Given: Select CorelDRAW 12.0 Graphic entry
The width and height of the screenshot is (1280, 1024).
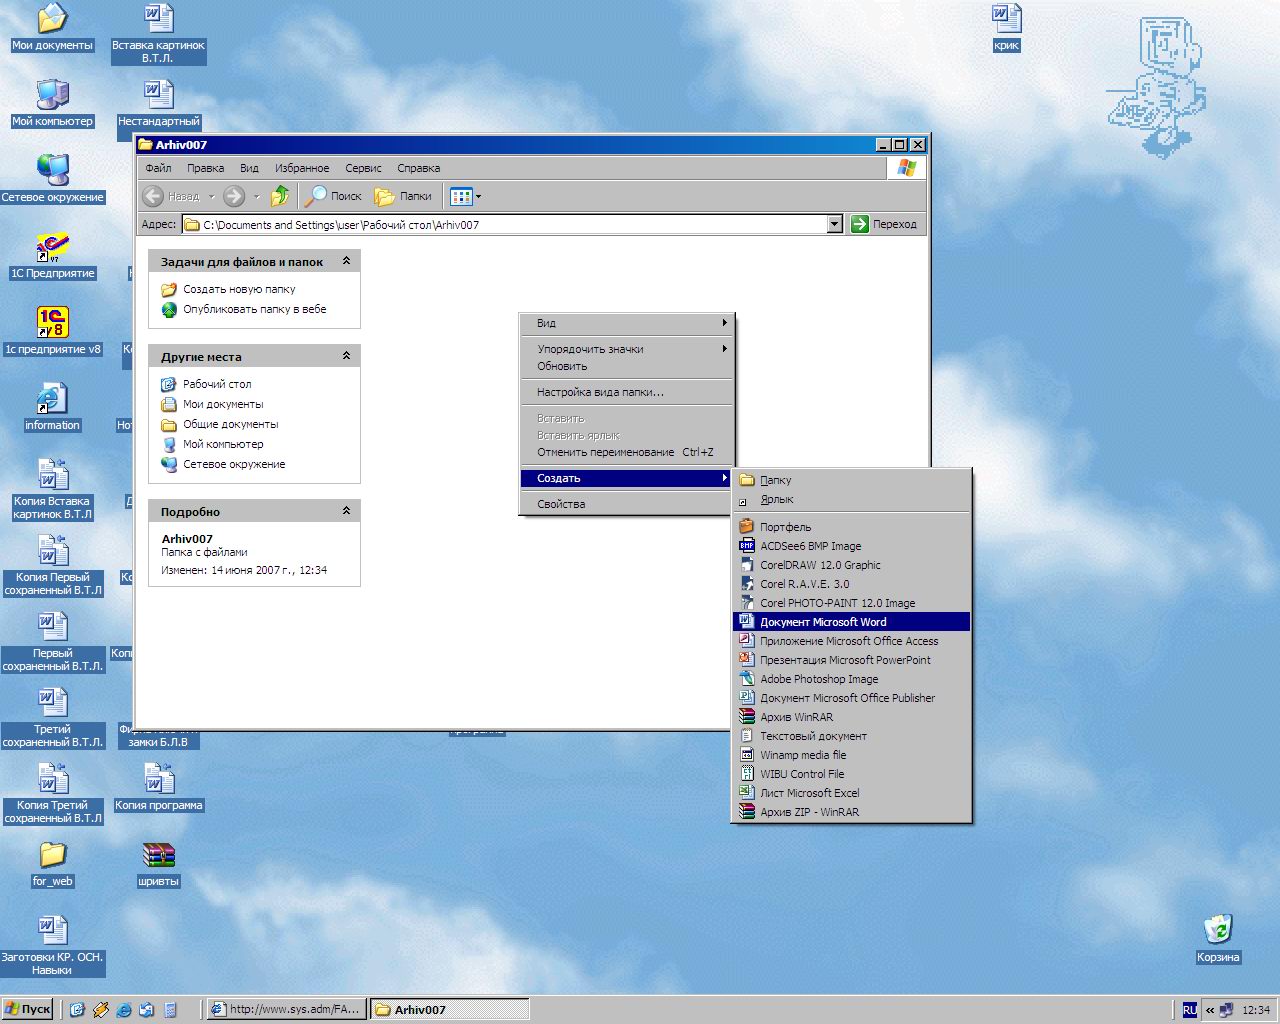Looking at the screenshot, I should click(852, 565).
